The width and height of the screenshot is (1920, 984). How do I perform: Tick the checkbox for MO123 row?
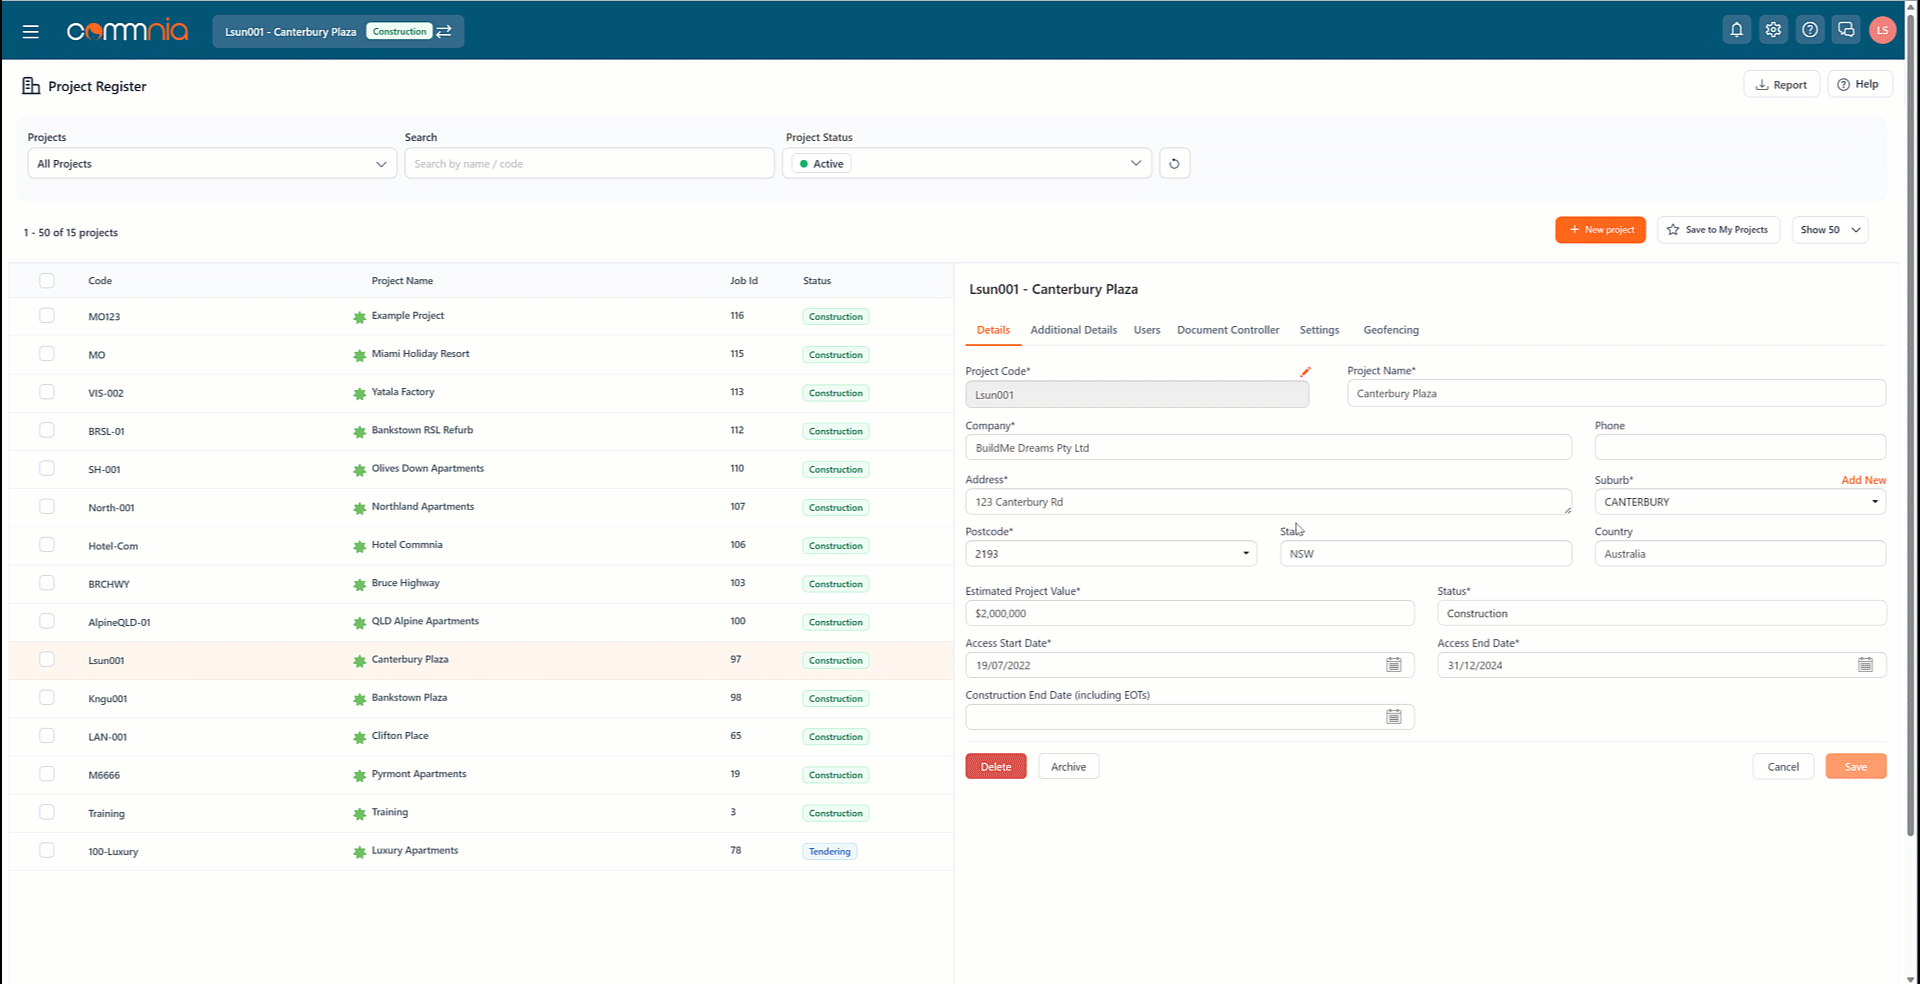click(x=47, y=315)
